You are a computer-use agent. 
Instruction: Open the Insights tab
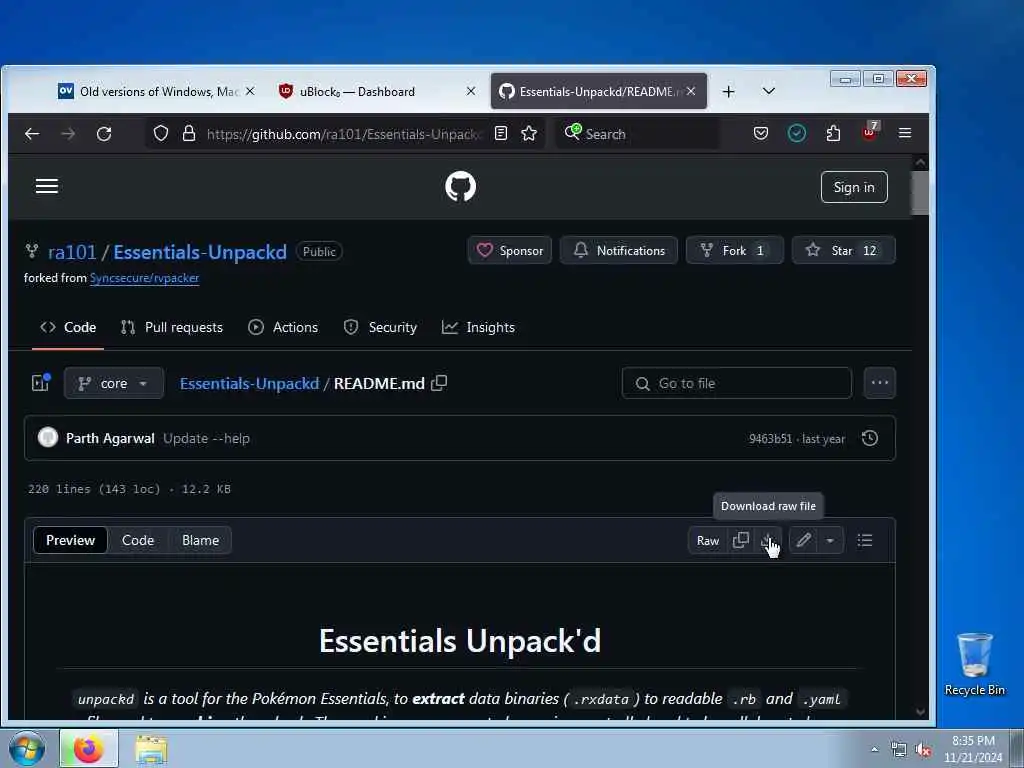click(478, 328)
